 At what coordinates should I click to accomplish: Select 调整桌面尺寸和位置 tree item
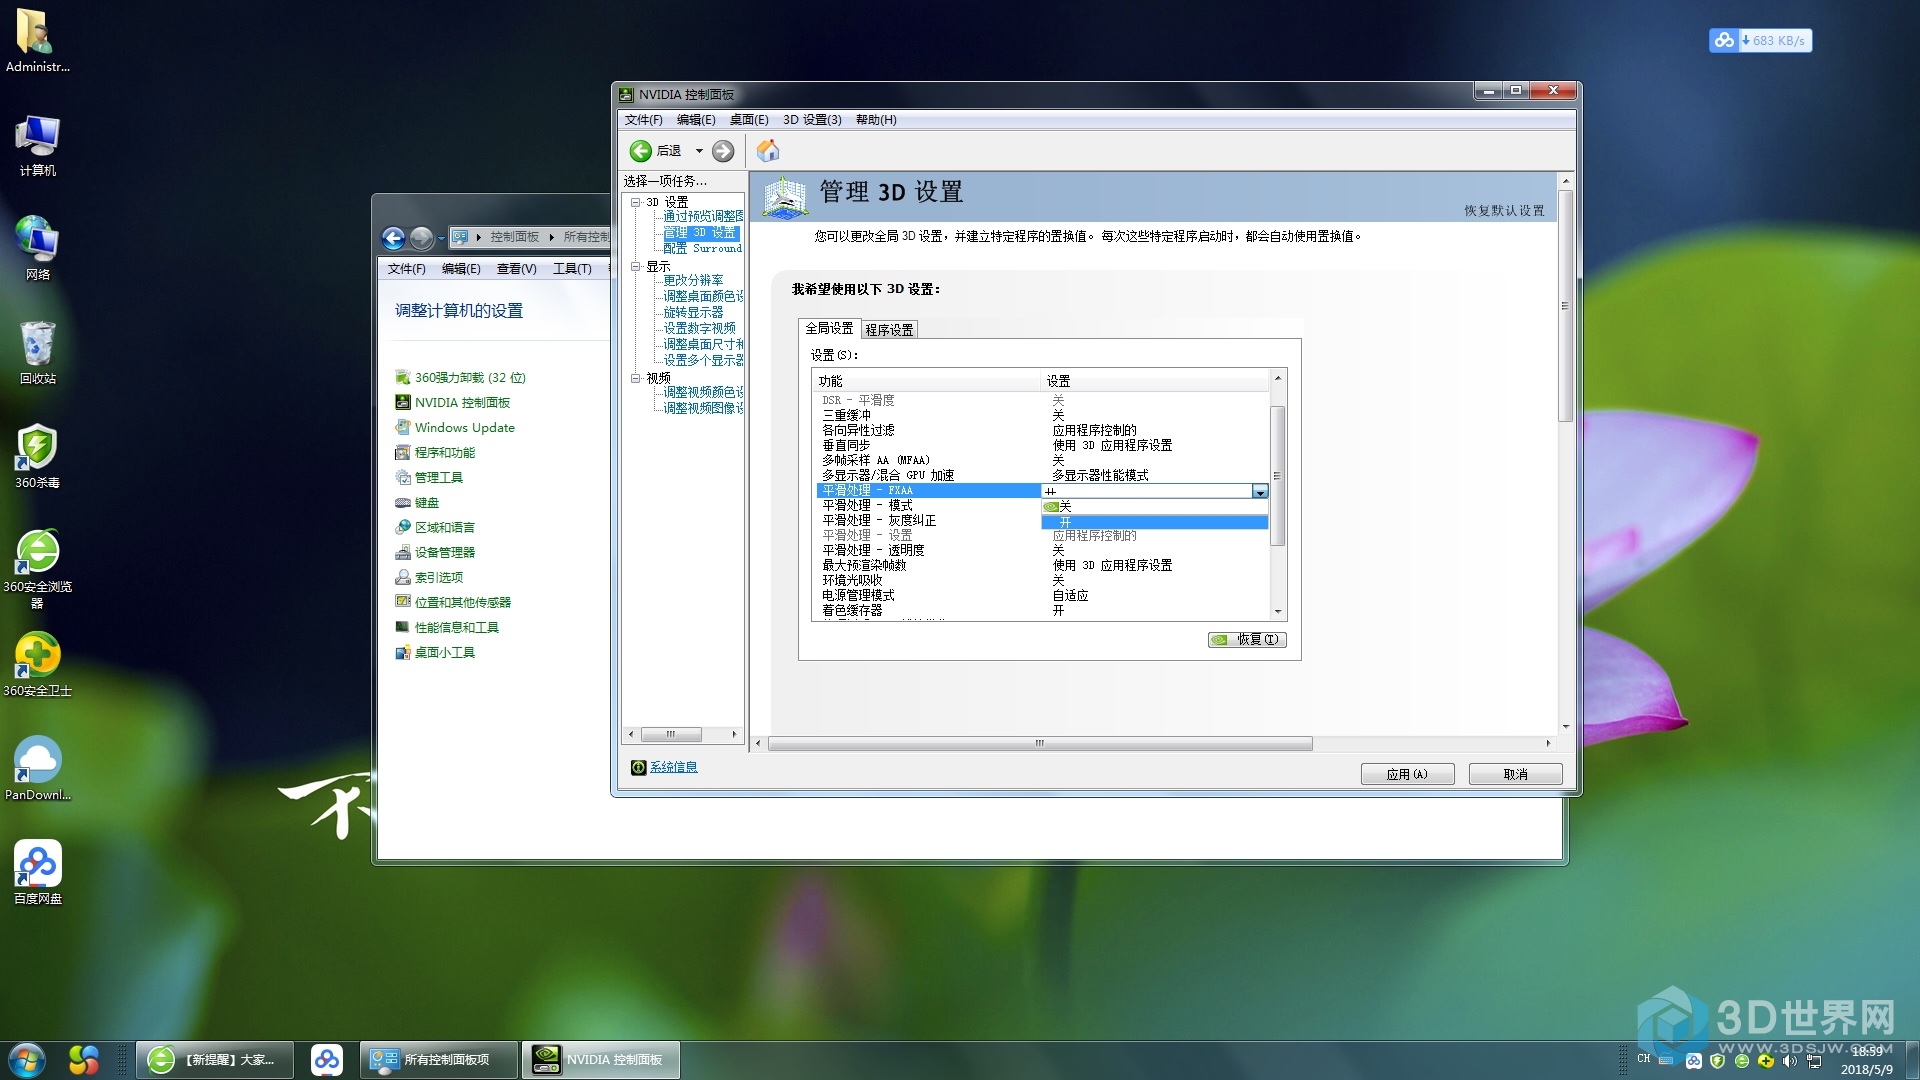703,344
